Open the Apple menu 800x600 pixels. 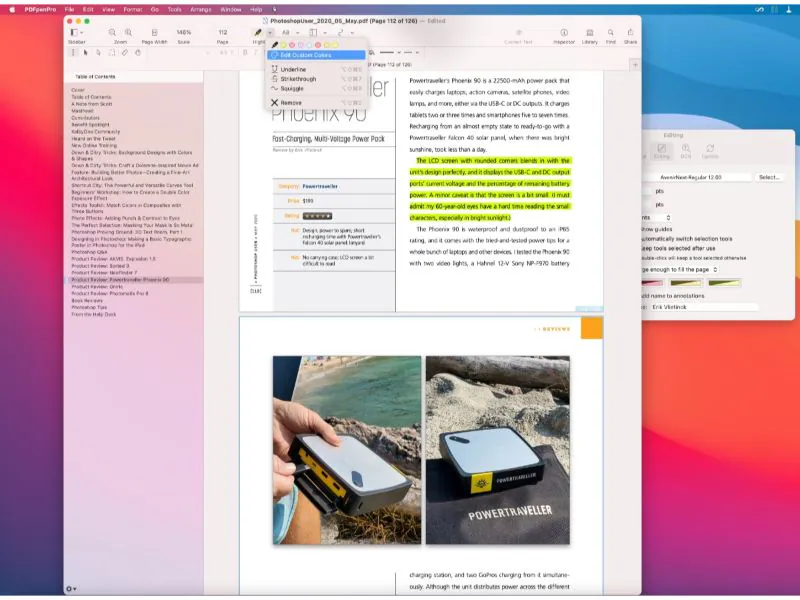[x=12, y=9]
